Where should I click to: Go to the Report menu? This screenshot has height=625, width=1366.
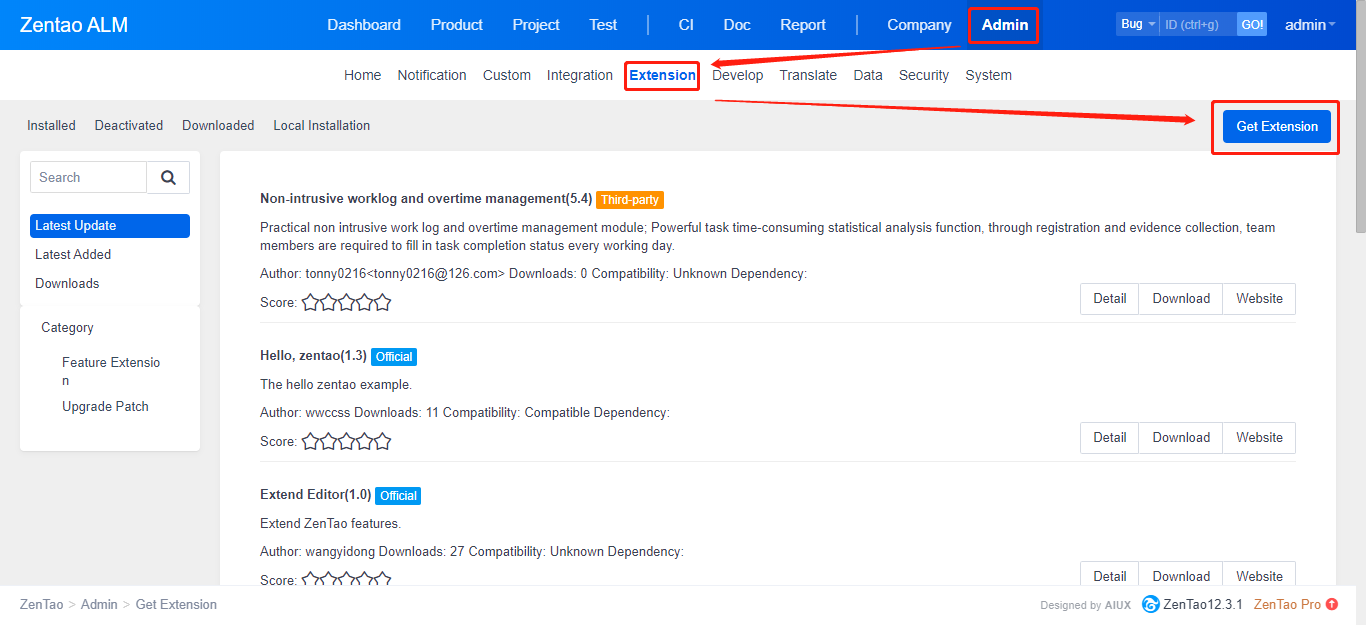pos(803,25)
